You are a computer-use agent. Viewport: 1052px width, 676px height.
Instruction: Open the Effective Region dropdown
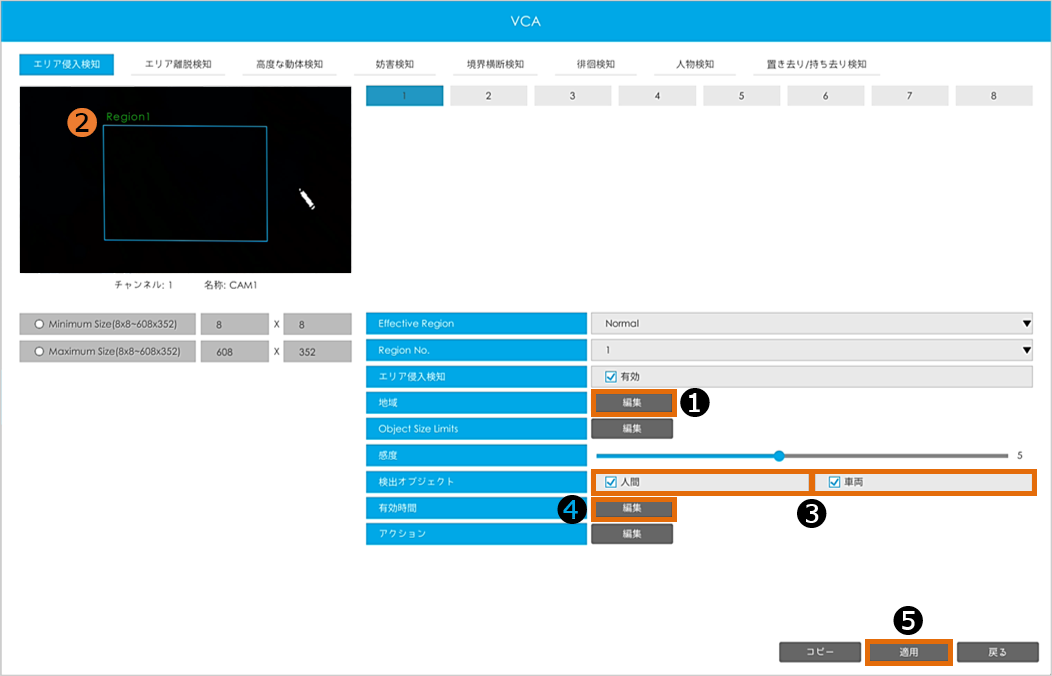tap(811, 324)
